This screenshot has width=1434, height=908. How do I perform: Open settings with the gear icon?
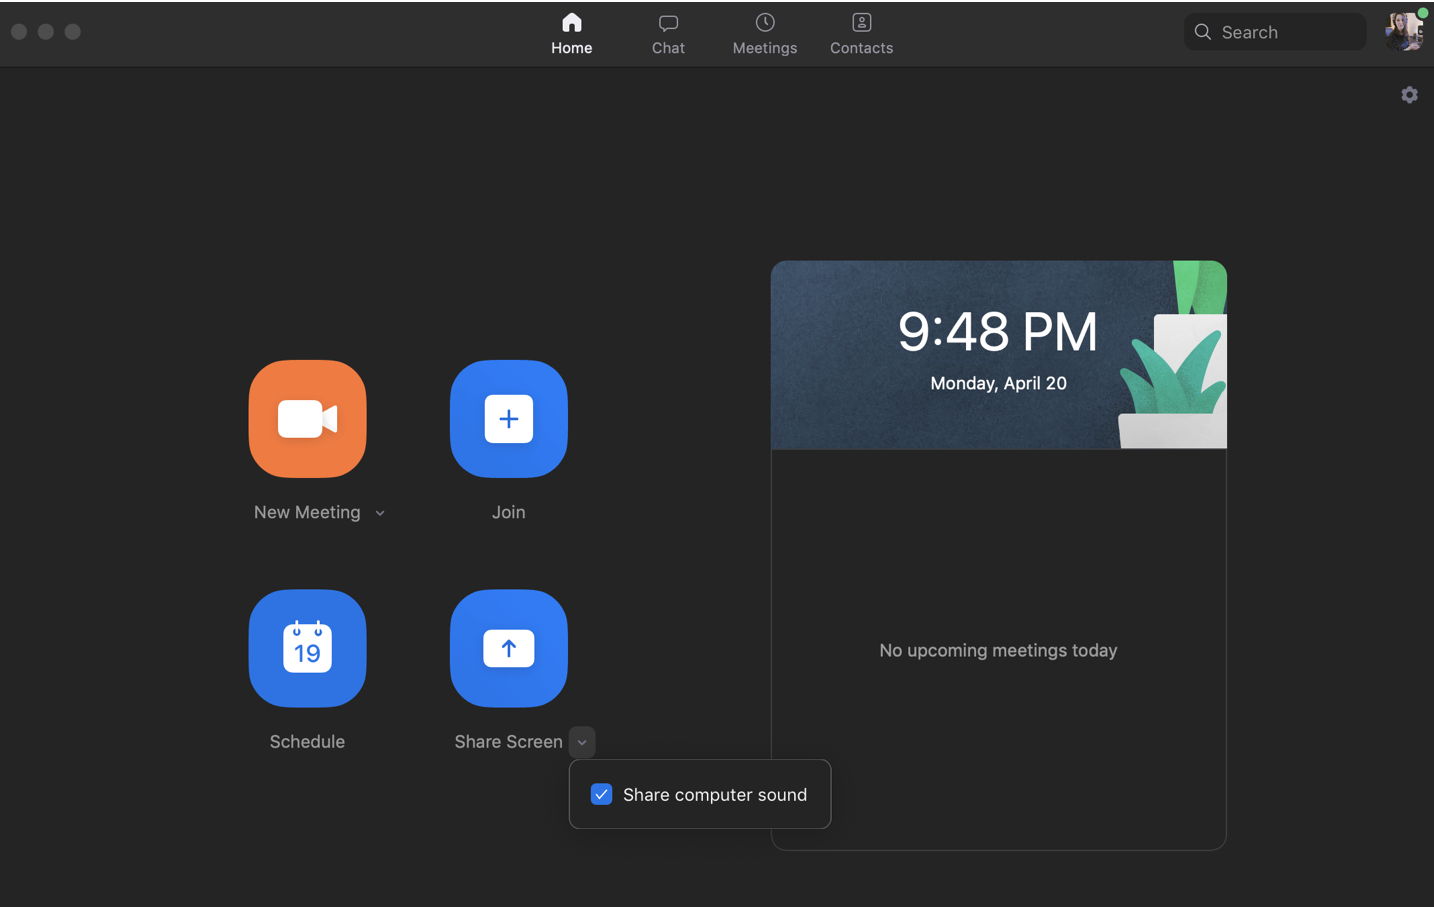pyautogui.click(x=1409, y=95)
